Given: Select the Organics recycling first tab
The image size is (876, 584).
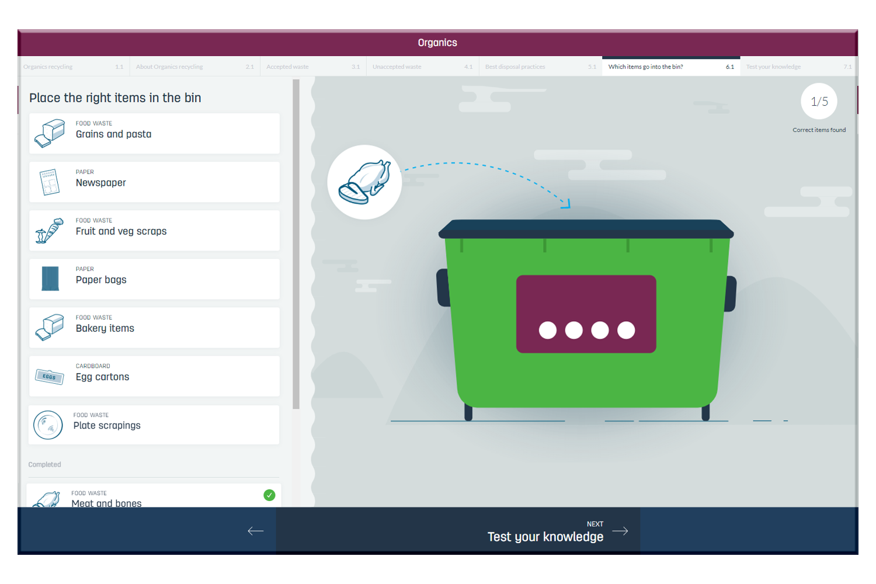Looking at the screenshot, I should pos(72,67).
